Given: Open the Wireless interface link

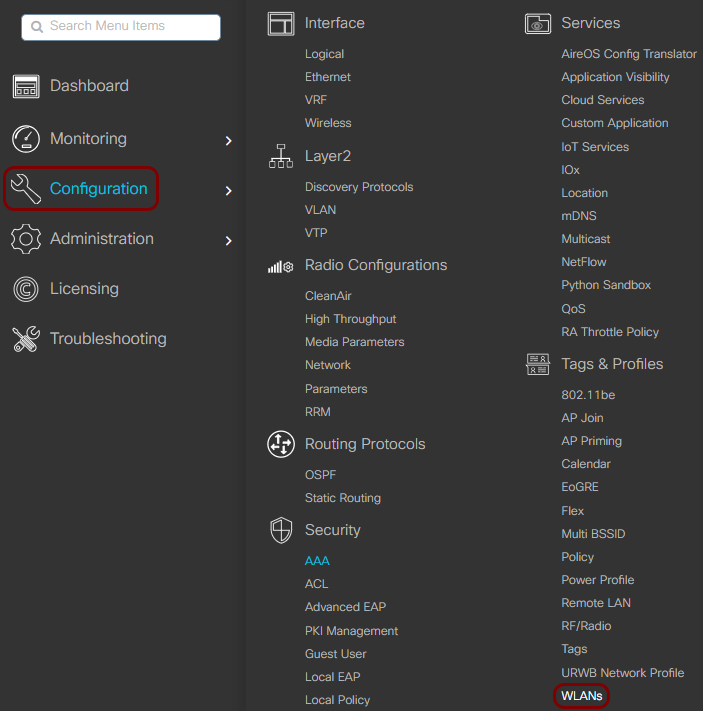Looking at the screenshot, I should point(328,123).
